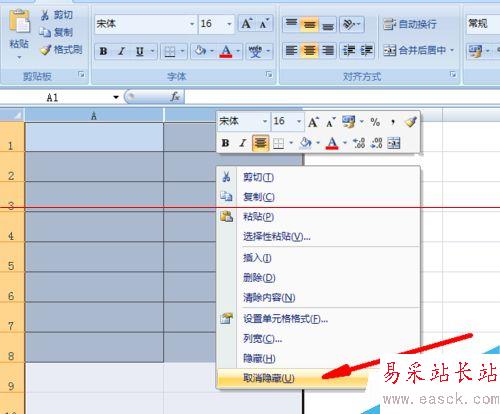Click the increase indent icon
The width and height of the screenshot is (500, 414).
click(366, 51)
